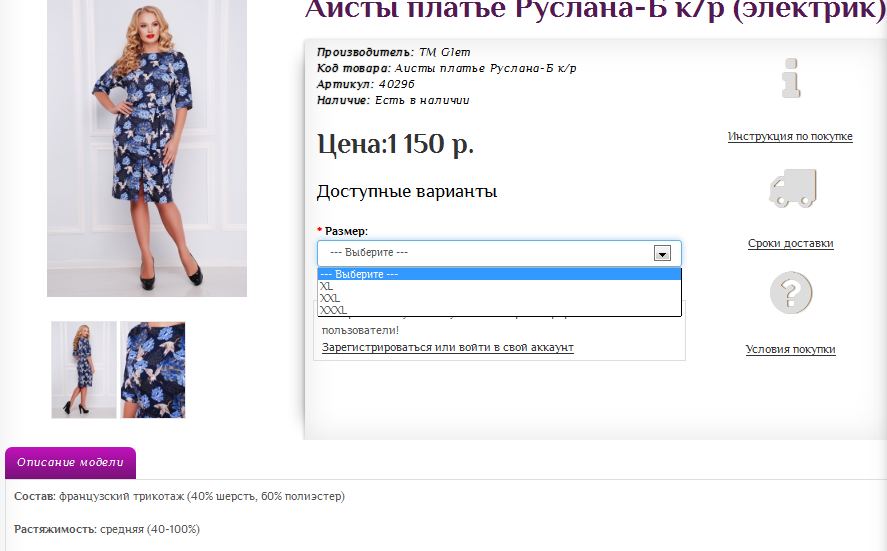Click the Размер field label
Screen dimensions: 887x551
click(x=346, y=231)
